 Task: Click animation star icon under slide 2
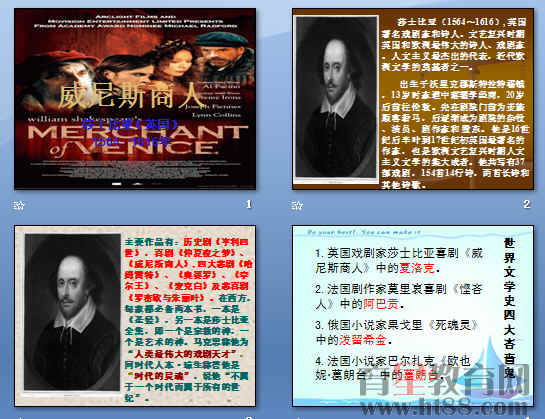tap(297, 205)
